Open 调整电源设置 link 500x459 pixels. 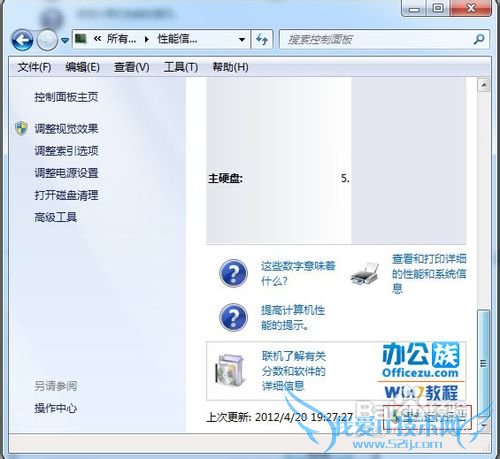[x=66, y=173]
